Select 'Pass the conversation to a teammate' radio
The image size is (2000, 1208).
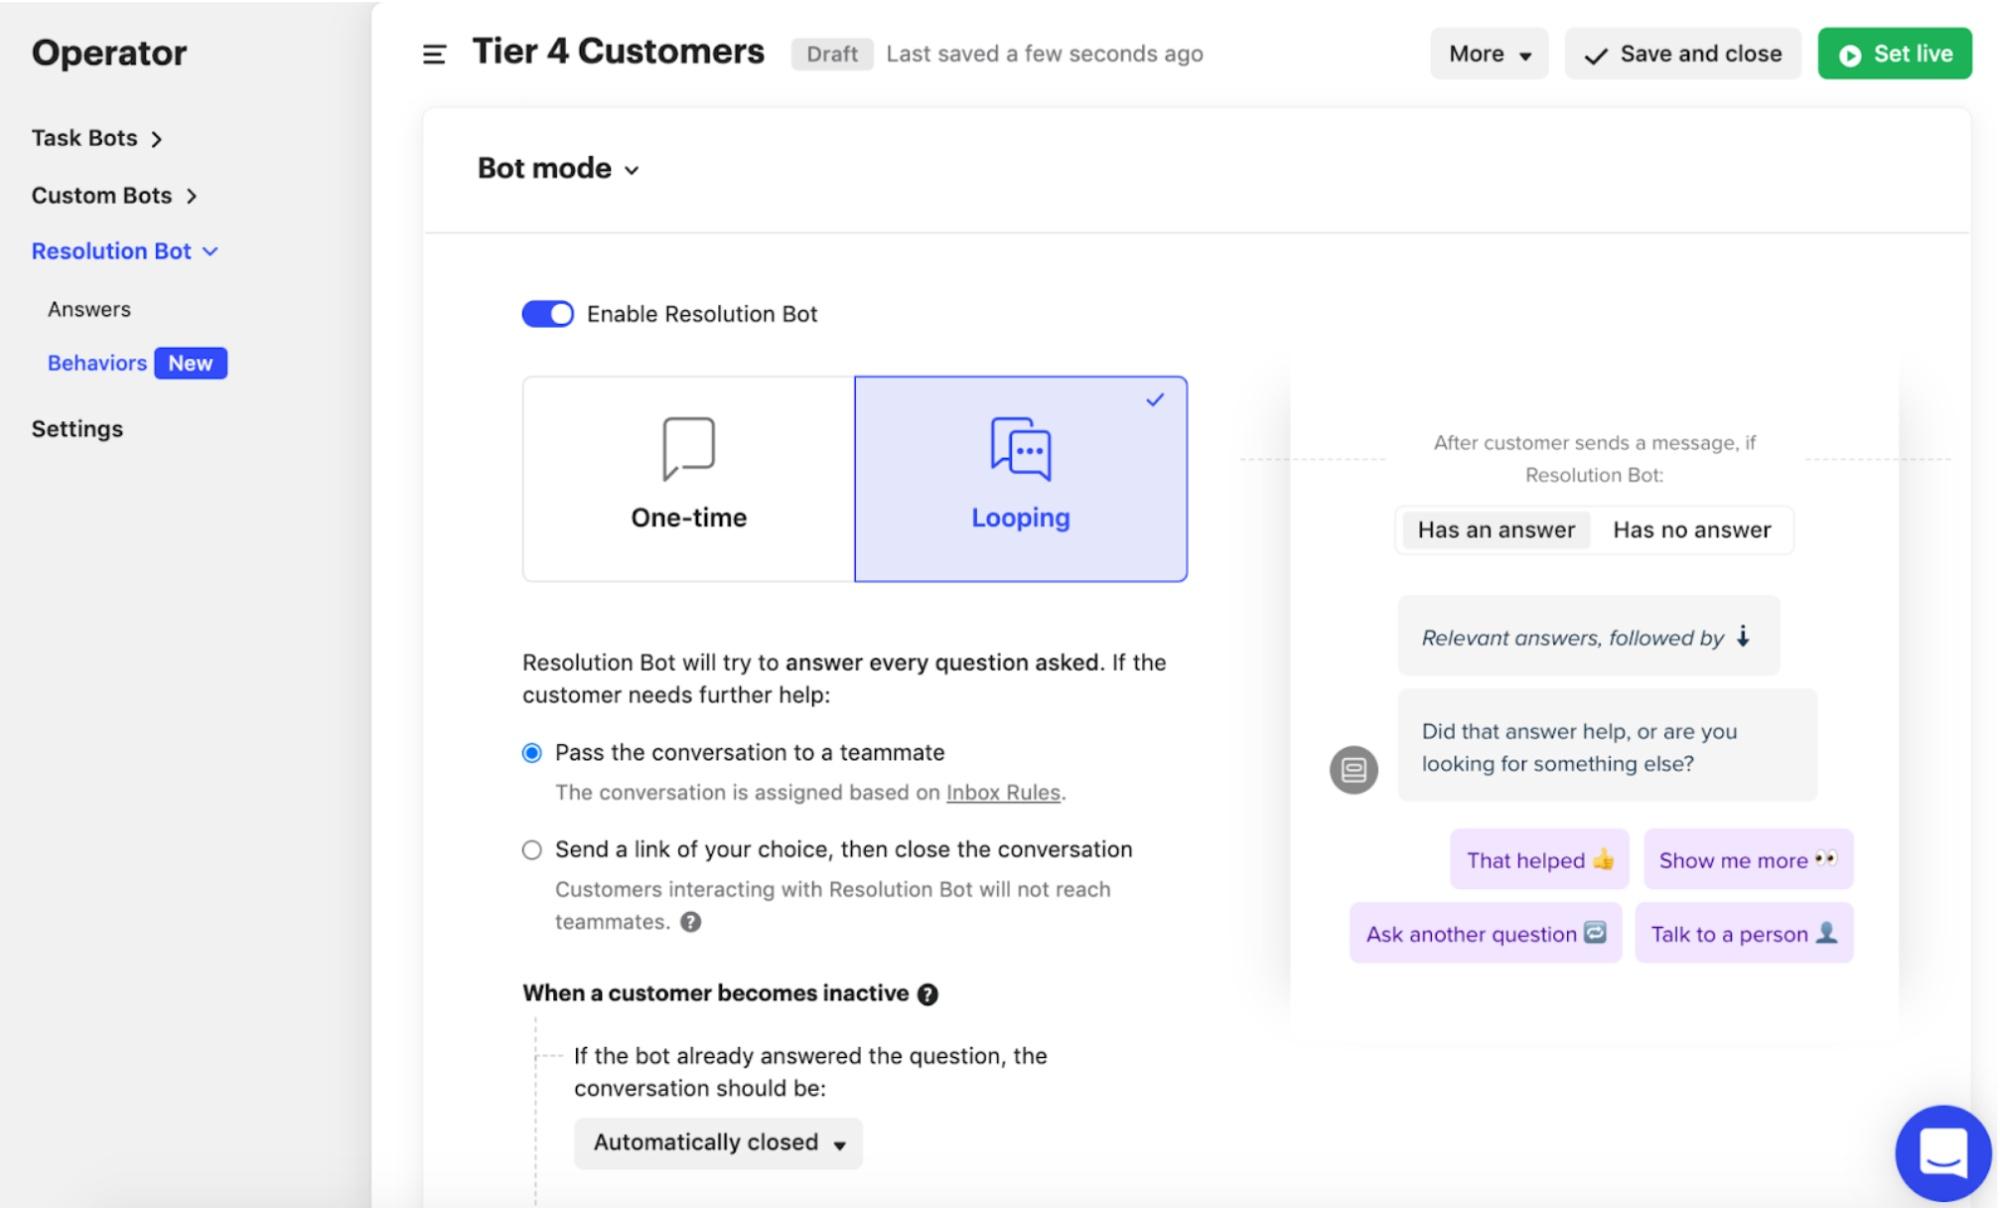click(532, 753)
